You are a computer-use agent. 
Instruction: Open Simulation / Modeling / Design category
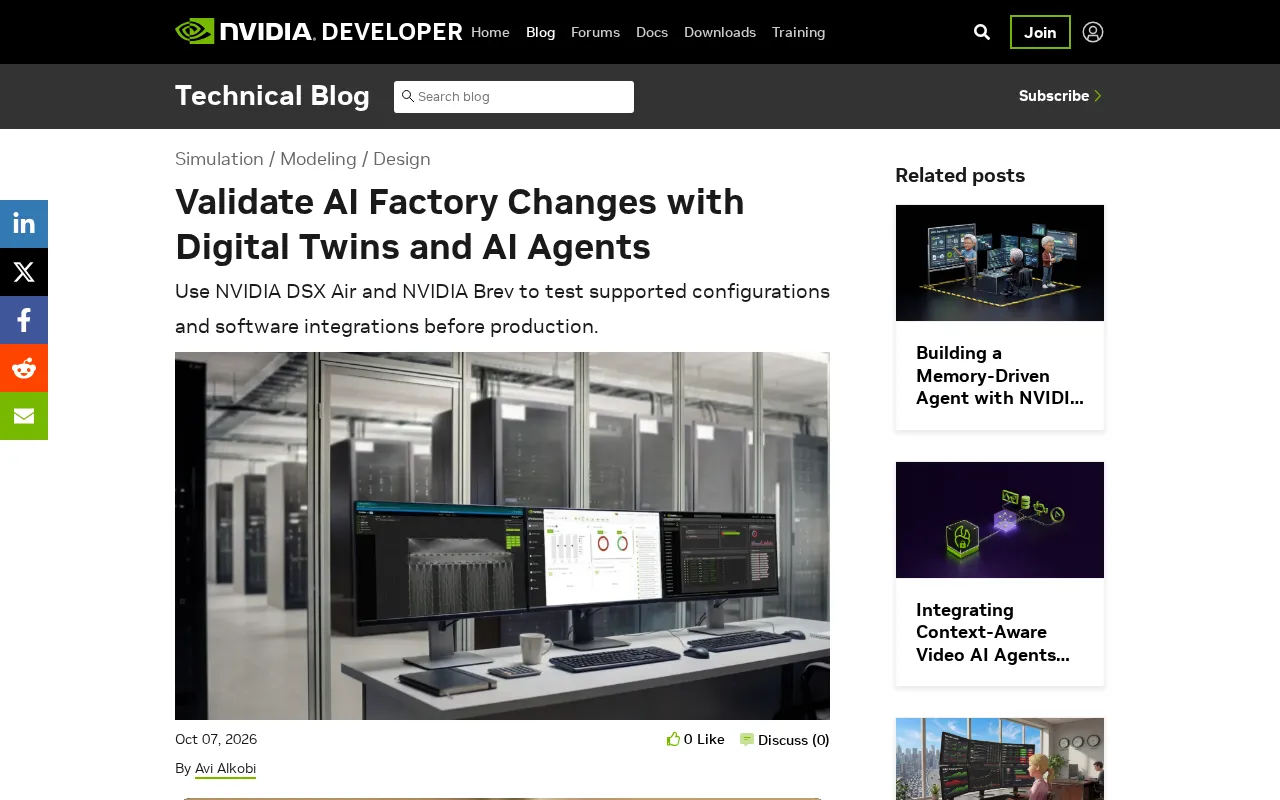tap(303, 159)
